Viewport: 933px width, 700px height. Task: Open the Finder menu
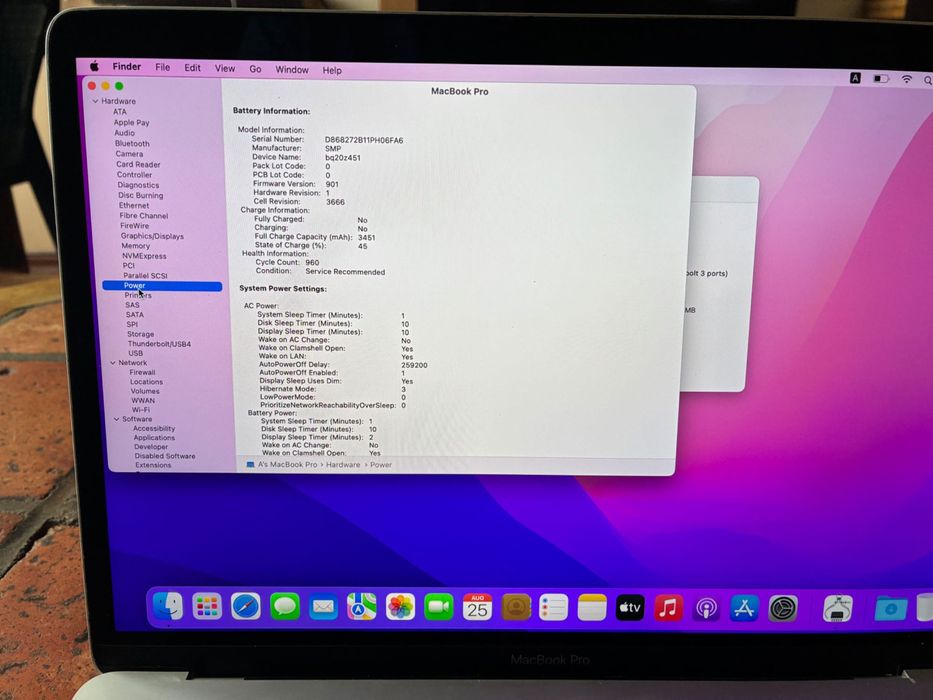click(127, 67)
